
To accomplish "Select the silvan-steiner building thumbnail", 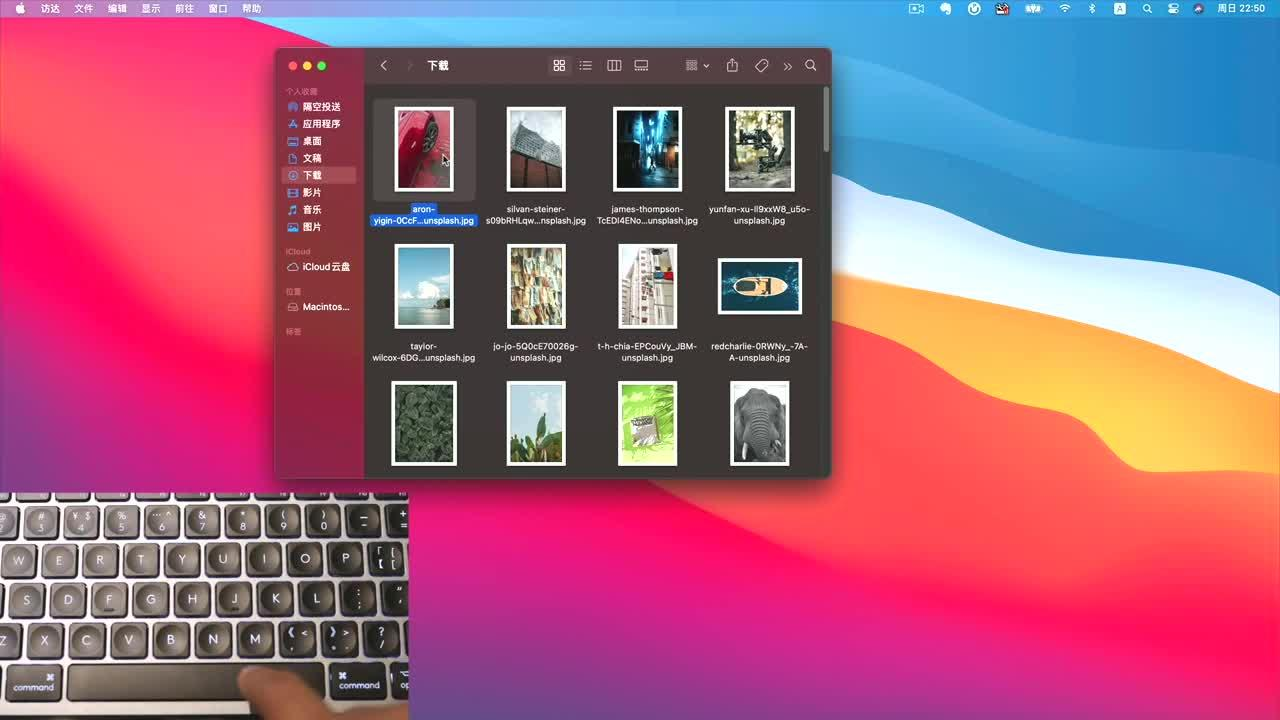I will [536, 149].
